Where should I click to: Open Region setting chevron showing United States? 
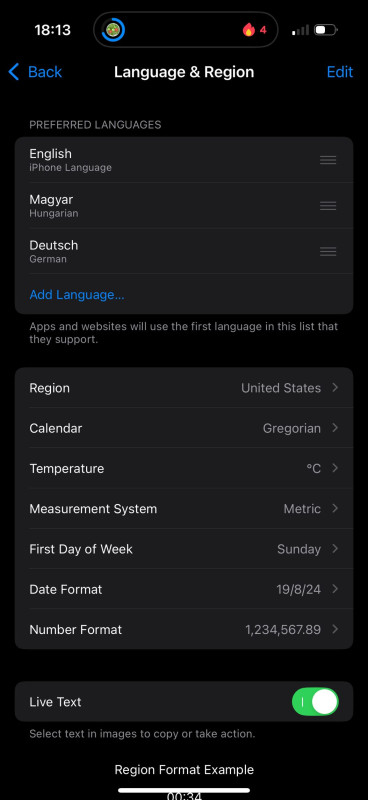click(335, 388)
